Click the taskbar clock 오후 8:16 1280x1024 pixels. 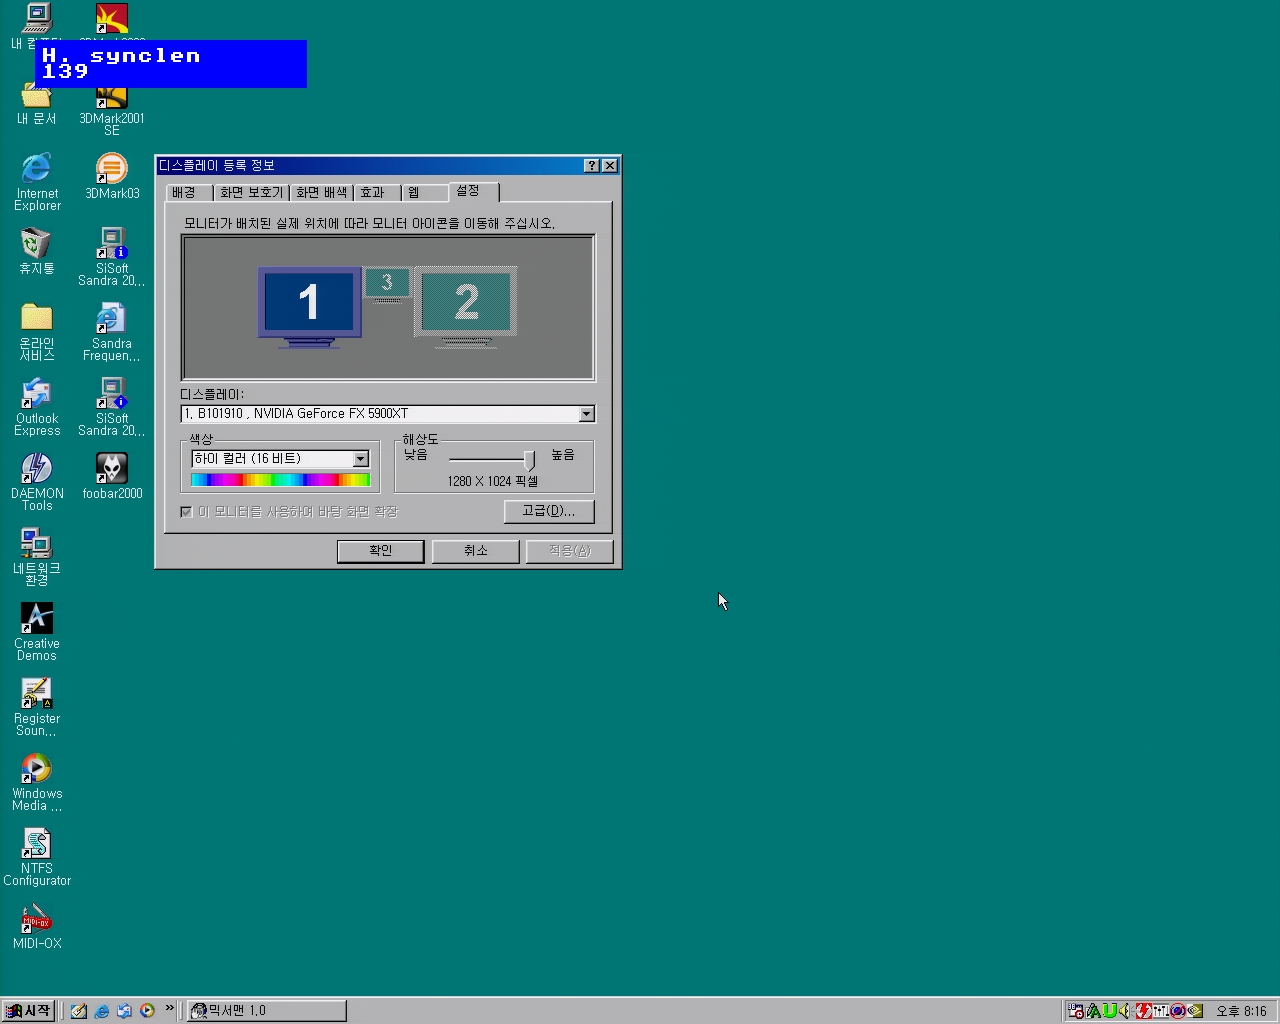coord(1241,1011)
